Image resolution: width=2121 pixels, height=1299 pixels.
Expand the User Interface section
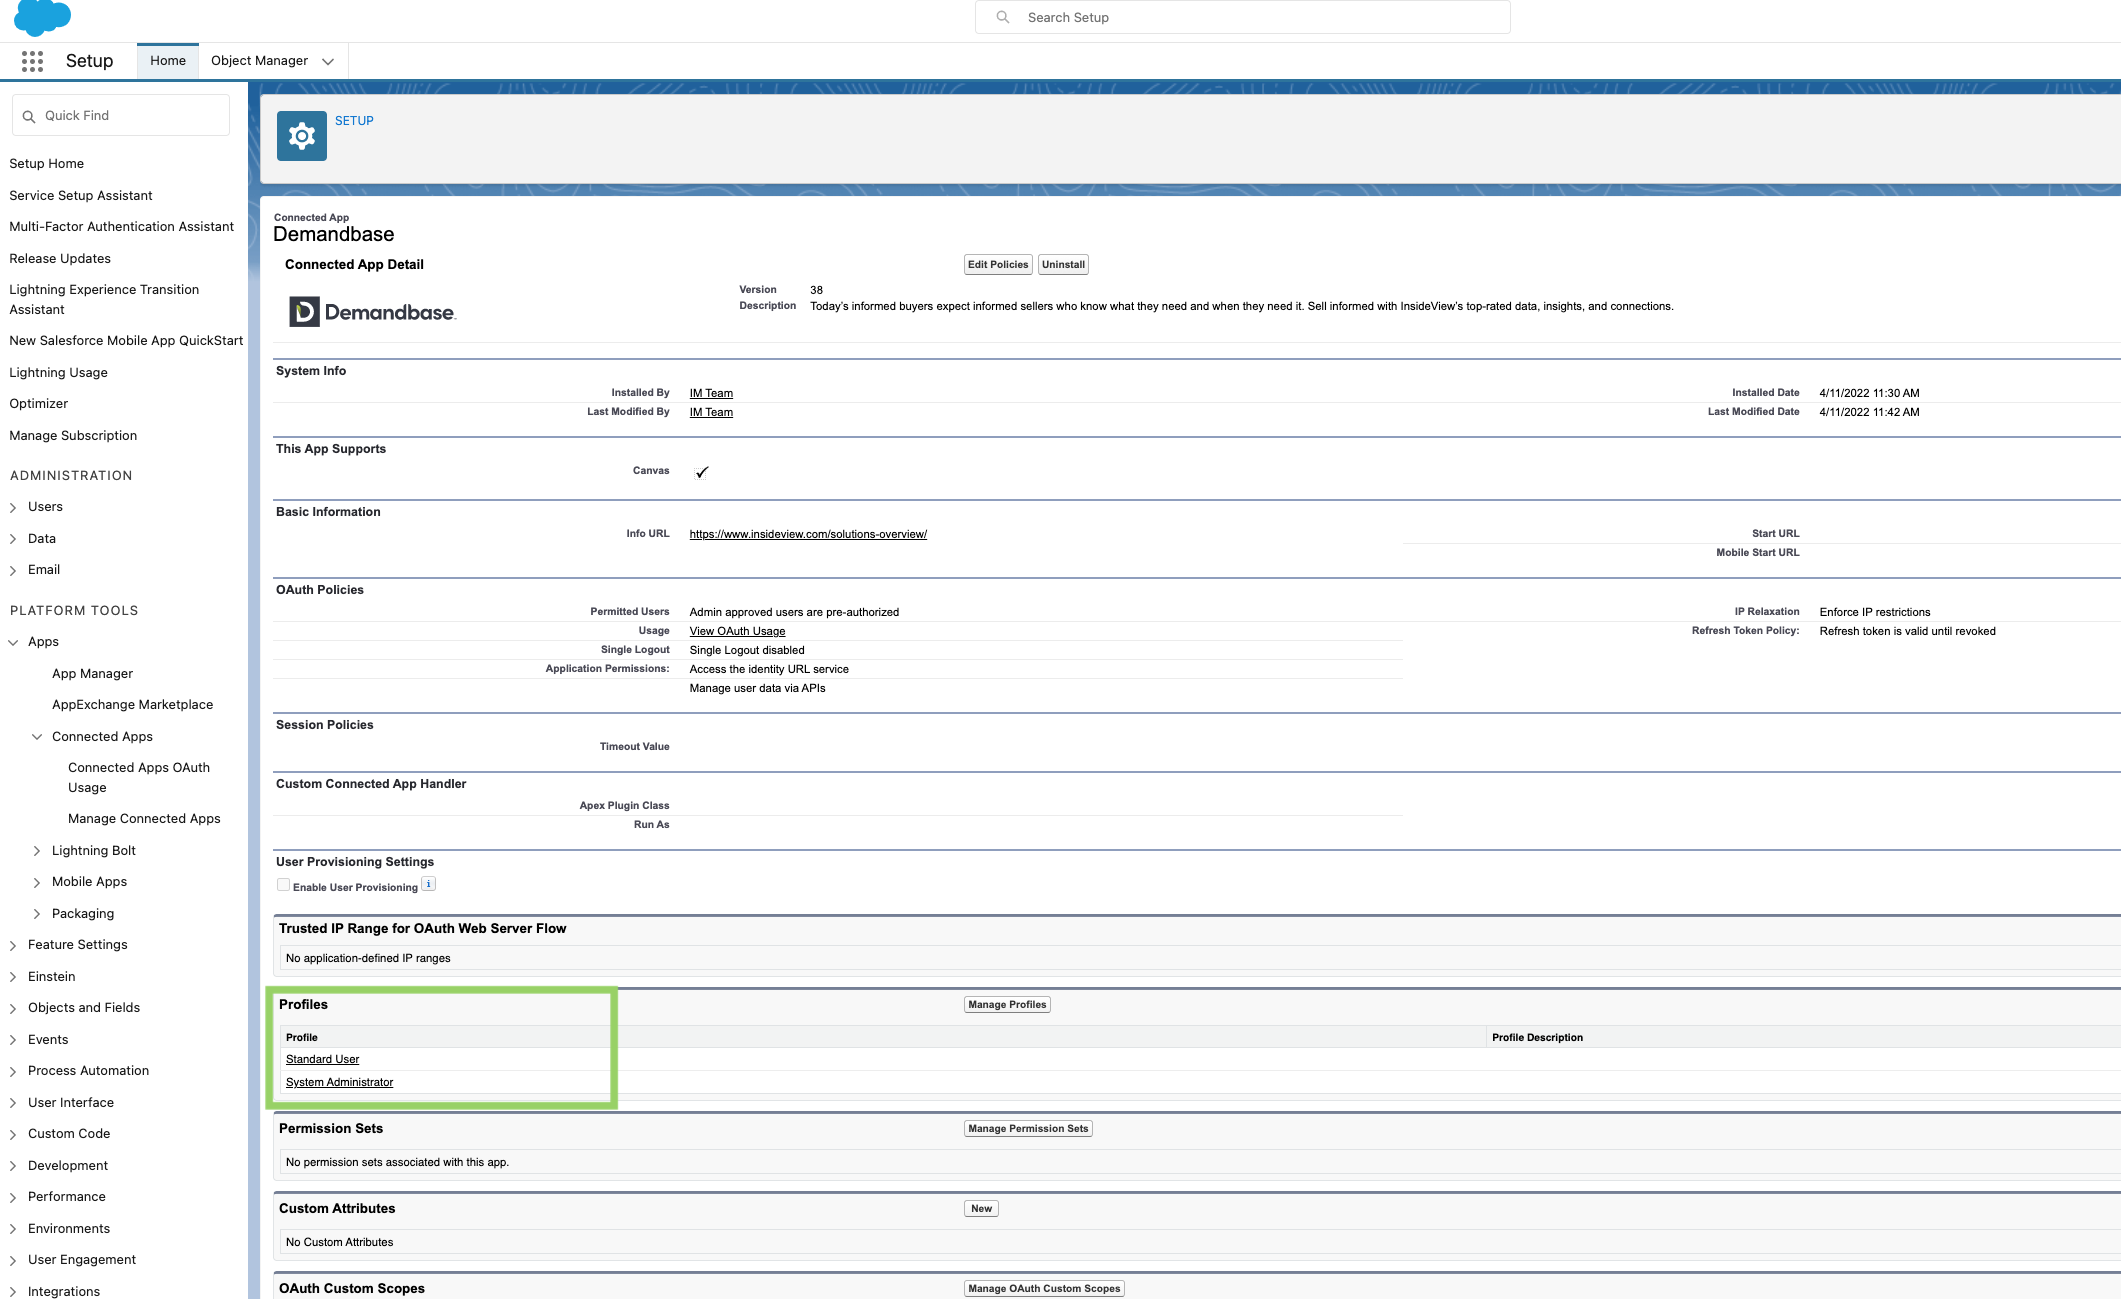[x=13, y=1103]
